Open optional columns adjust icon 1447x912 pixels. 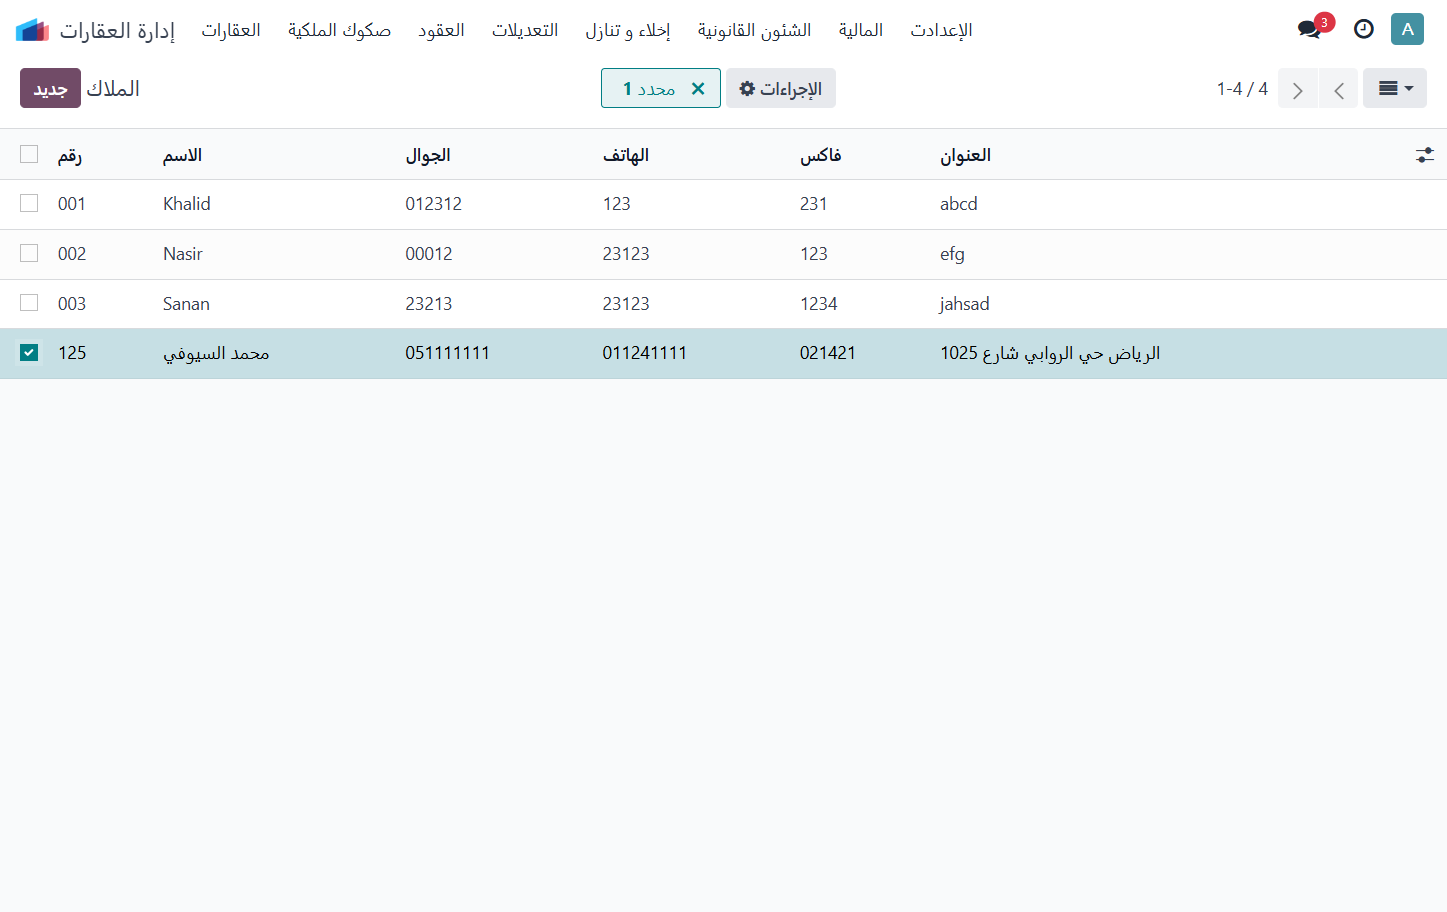[x=1424, y=155]
